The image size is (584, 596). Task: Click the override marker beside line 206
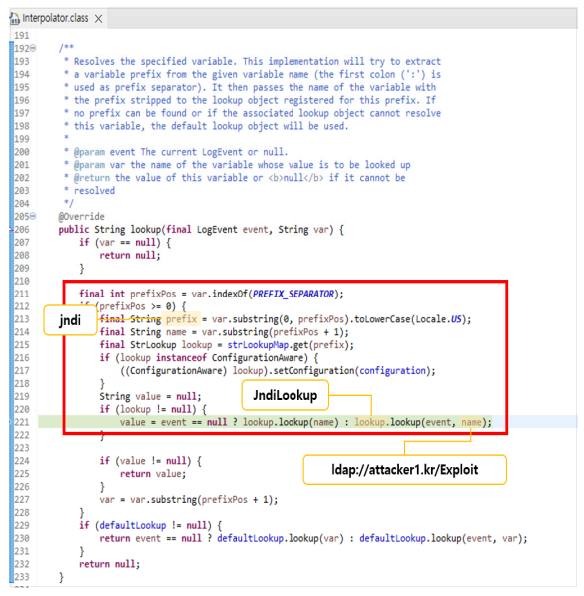point(11,230)
